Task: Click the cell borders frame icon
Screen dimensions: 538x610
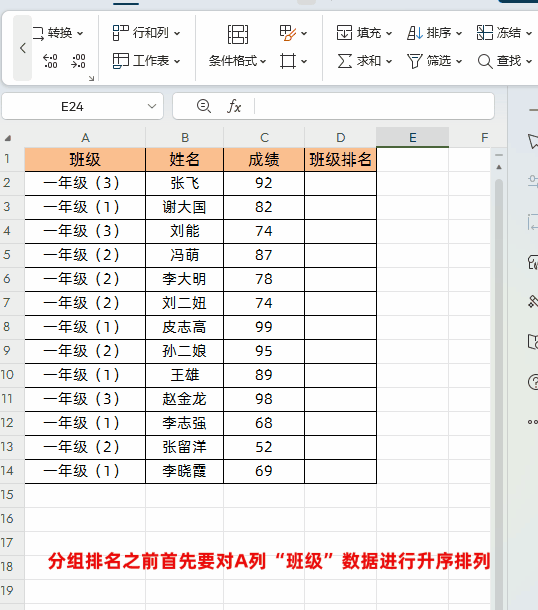Action: point(288,61)
